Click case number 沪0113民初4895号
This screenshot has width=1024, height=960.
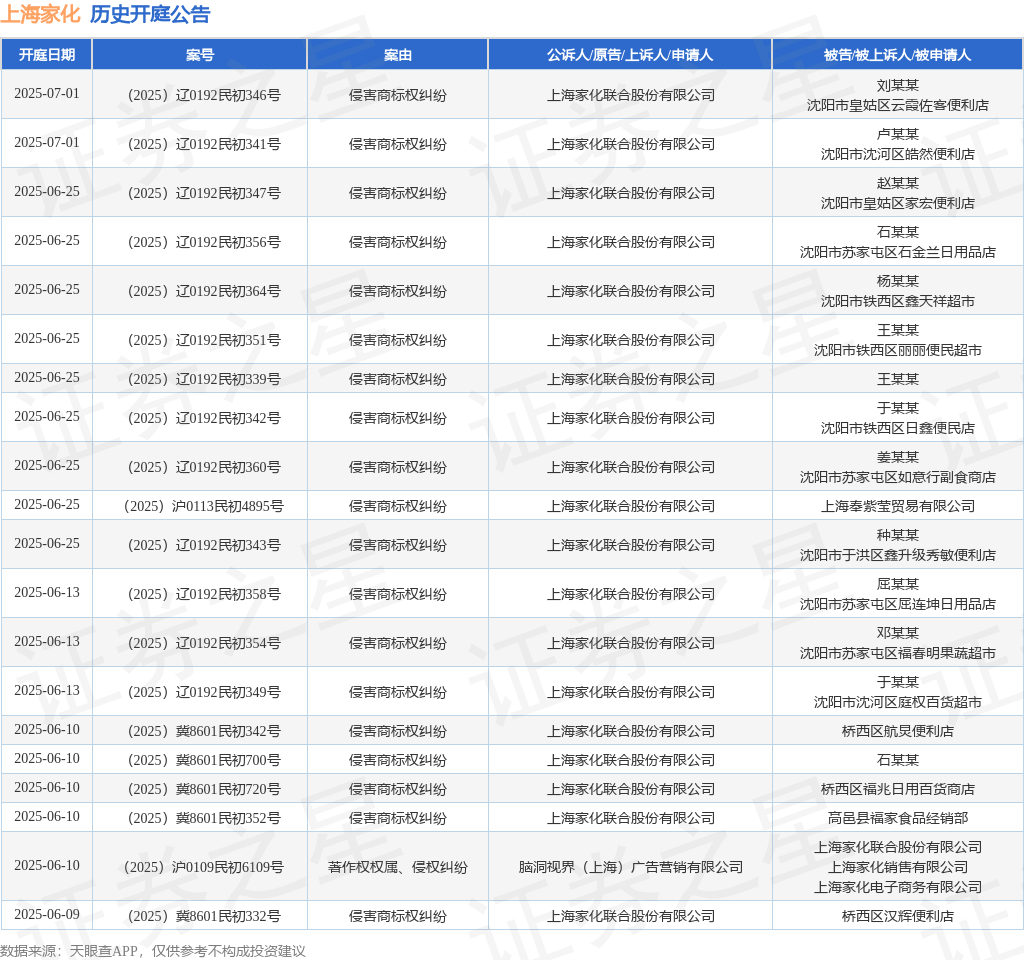click(x=204, y=506)
